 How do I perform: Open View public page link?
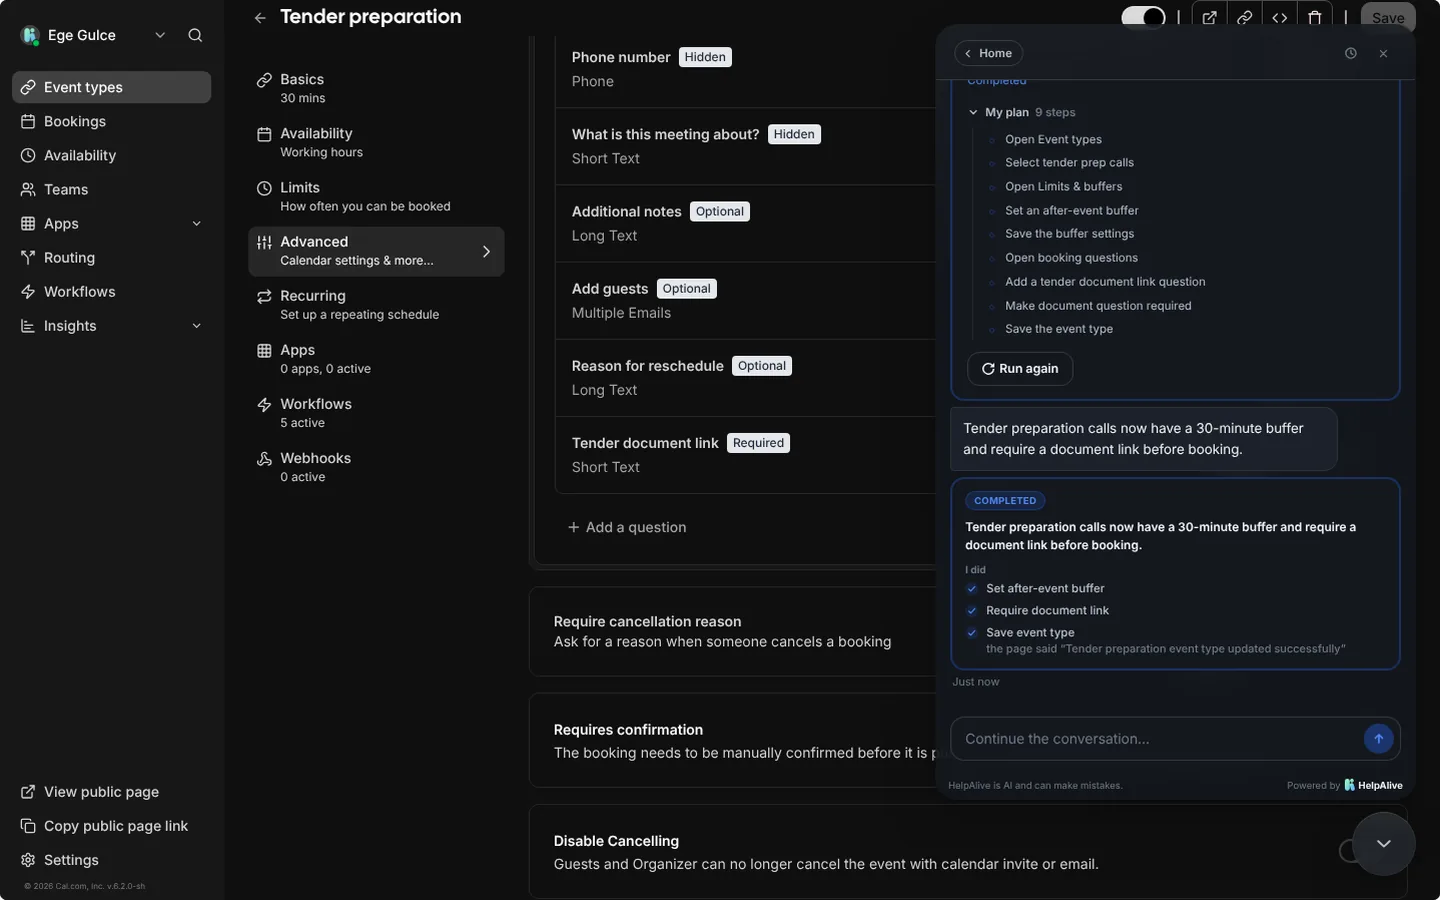(x=111, y=792)
